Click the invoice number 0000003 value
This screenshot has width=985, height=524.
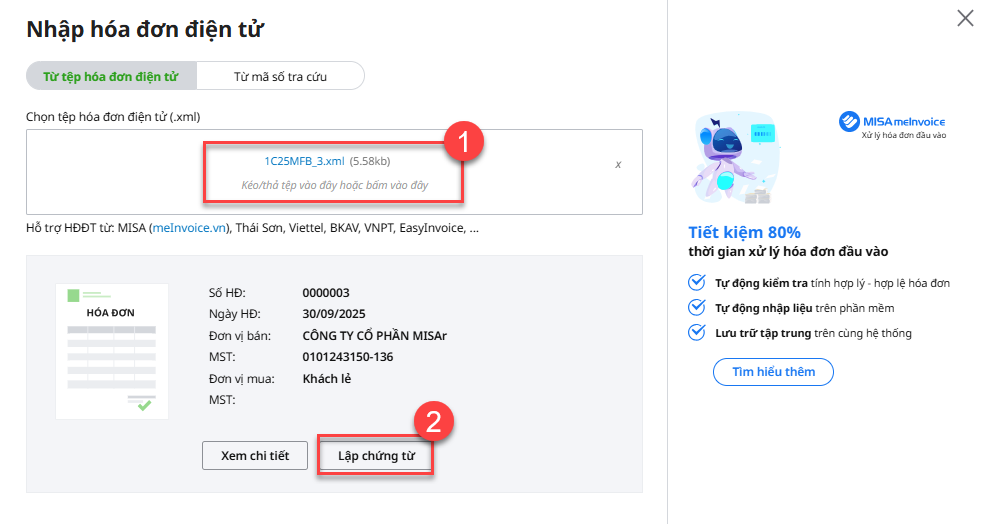326,293
